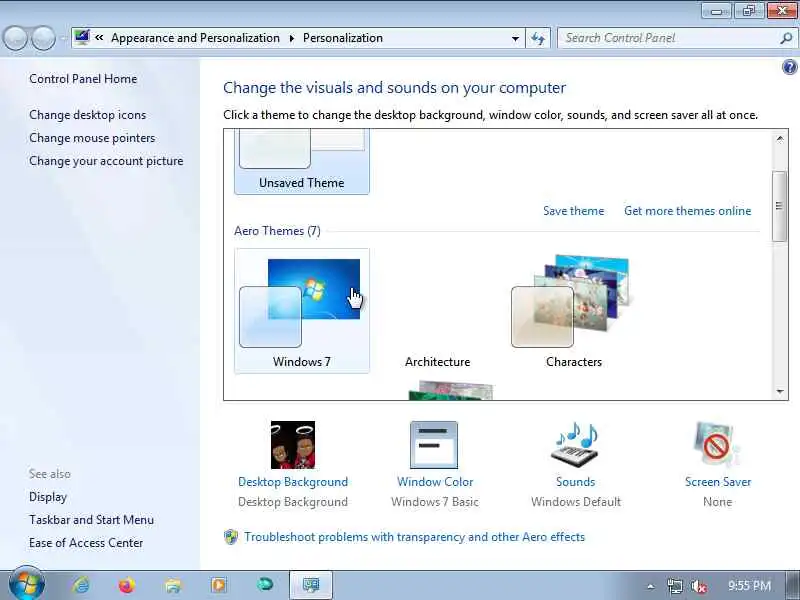Screen dimensions: 800x600
Task: Click Get more themes online
Action: point(687,211)
